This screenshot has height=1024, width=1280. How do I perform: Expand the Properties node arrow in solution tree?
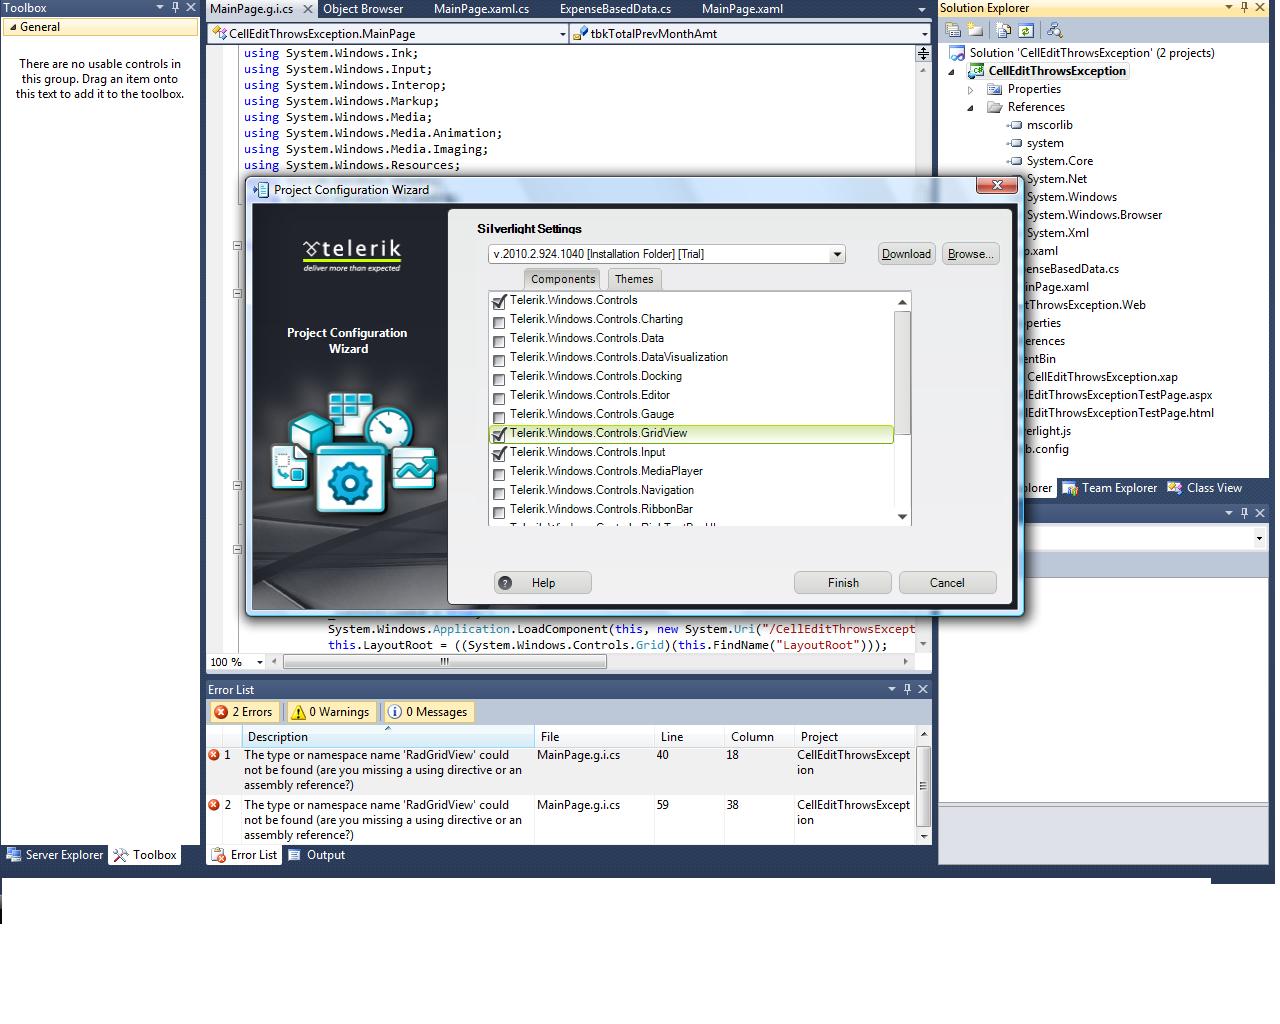pyautogui.click(x=970, y=89)
